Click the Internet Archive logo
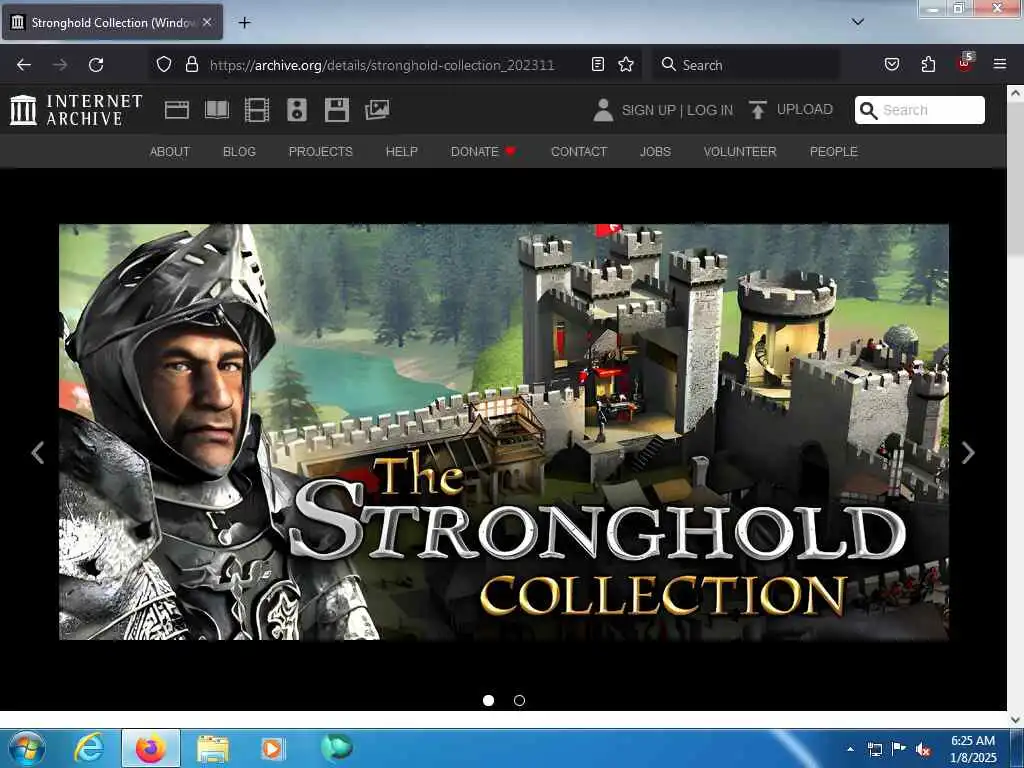 76,110
